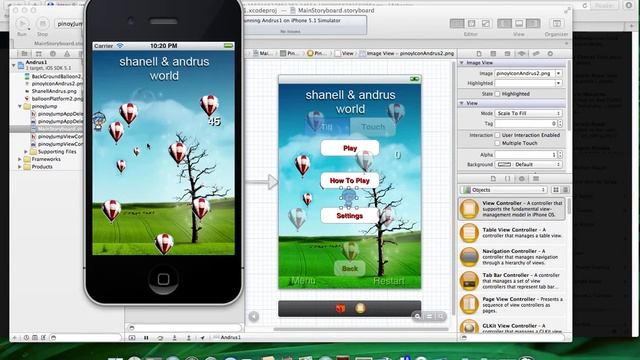
Task: Select ShanellAndrus.png in project navigator
Action: click(x=54, y=91)
